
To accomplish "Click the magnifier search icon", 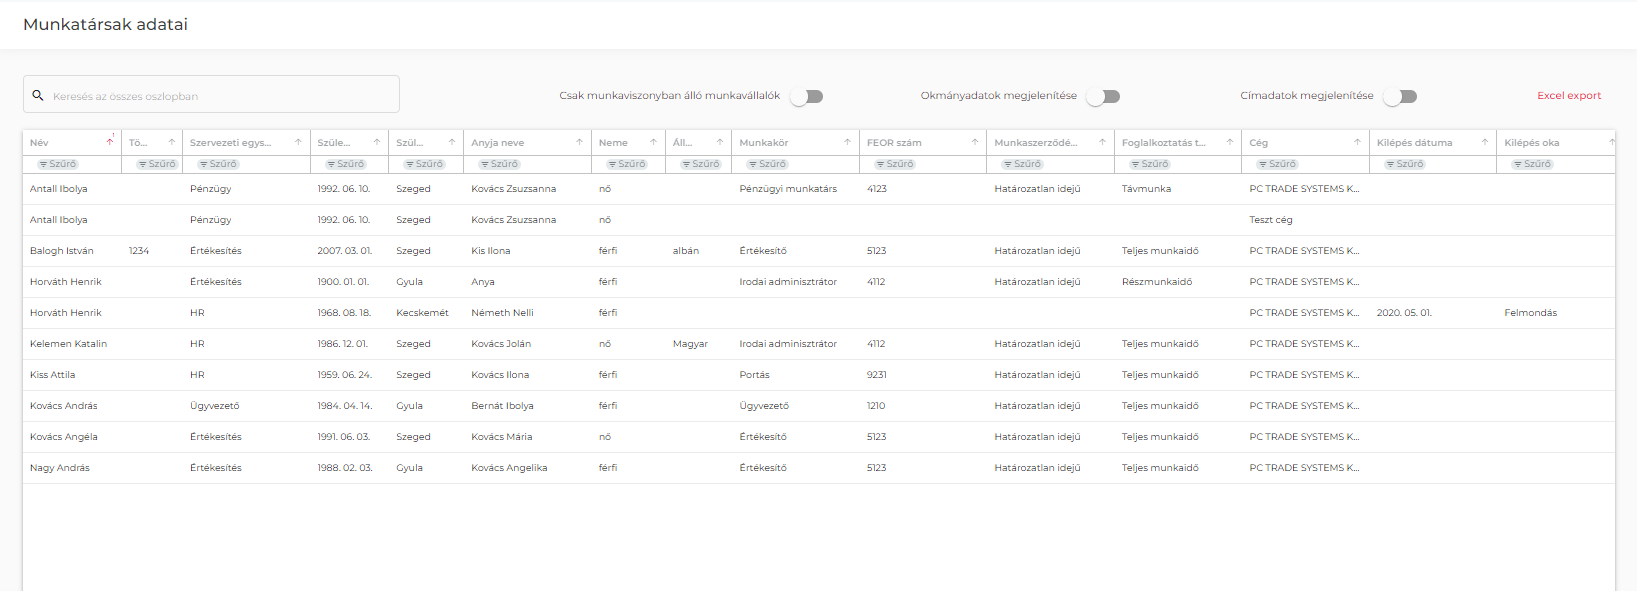I will click(x=38, y=96).
